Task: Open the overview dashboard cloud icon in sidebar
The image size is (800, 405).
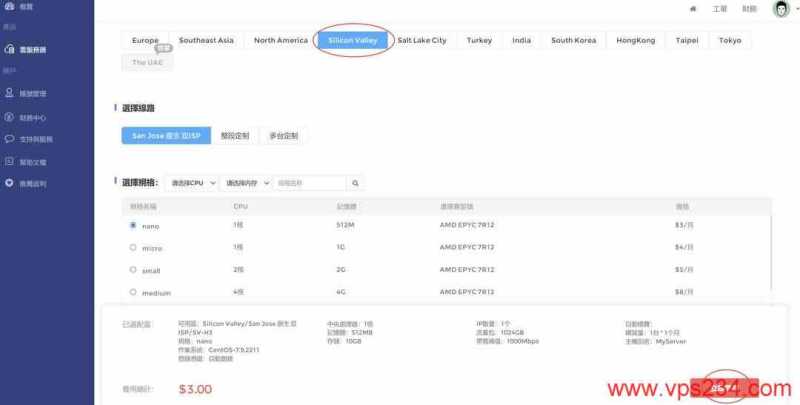Action: [9, 6]
